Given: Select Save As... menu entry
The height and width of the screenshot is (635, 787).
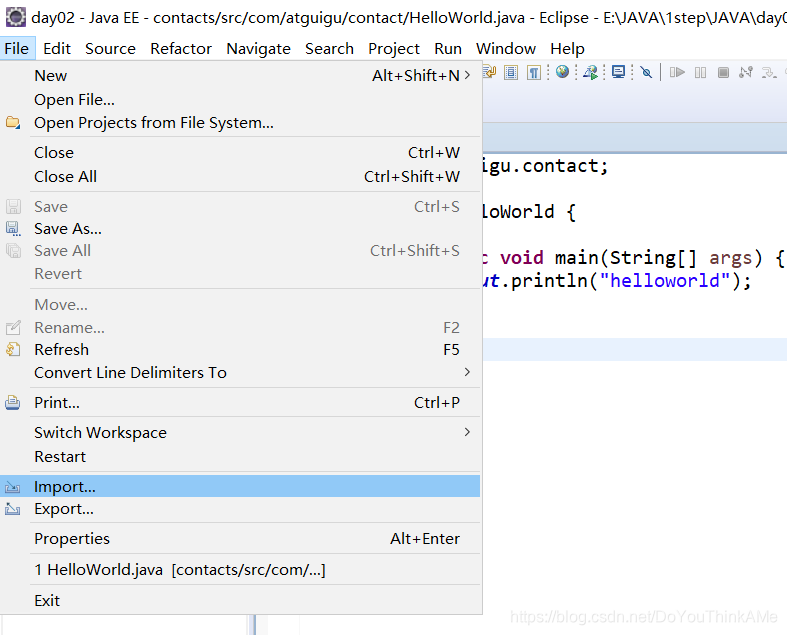Looking at the screenshot, I should (x=240, y=229).
